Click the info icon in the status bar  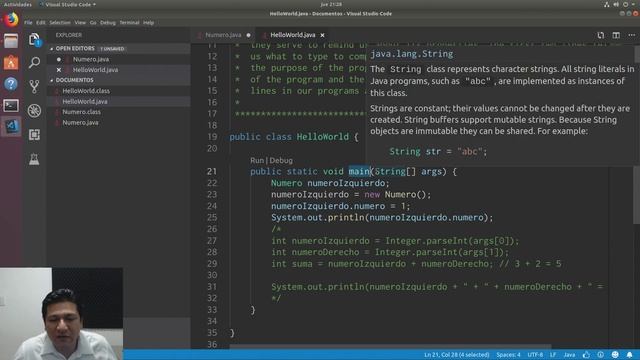tap(601, 355)
